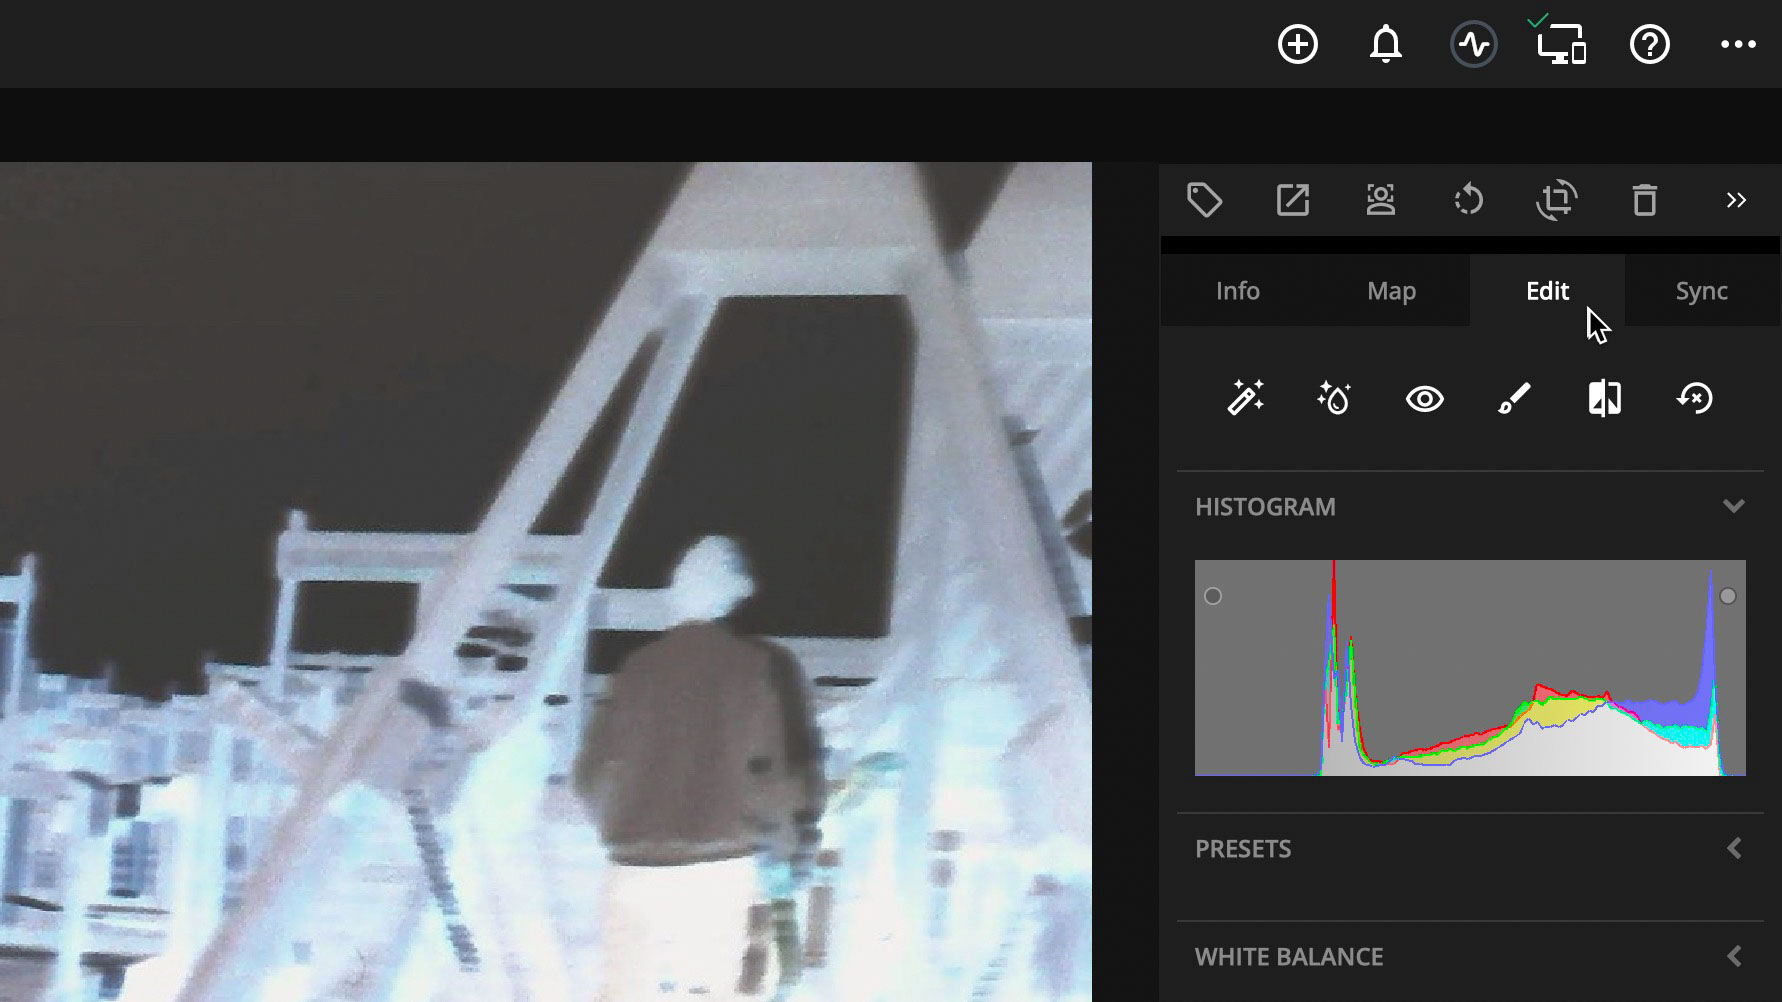The image size is (1782, 1002).
Task: Toggle the eye preview icon
Action: pyautogui.click(x=1424, y=399)
